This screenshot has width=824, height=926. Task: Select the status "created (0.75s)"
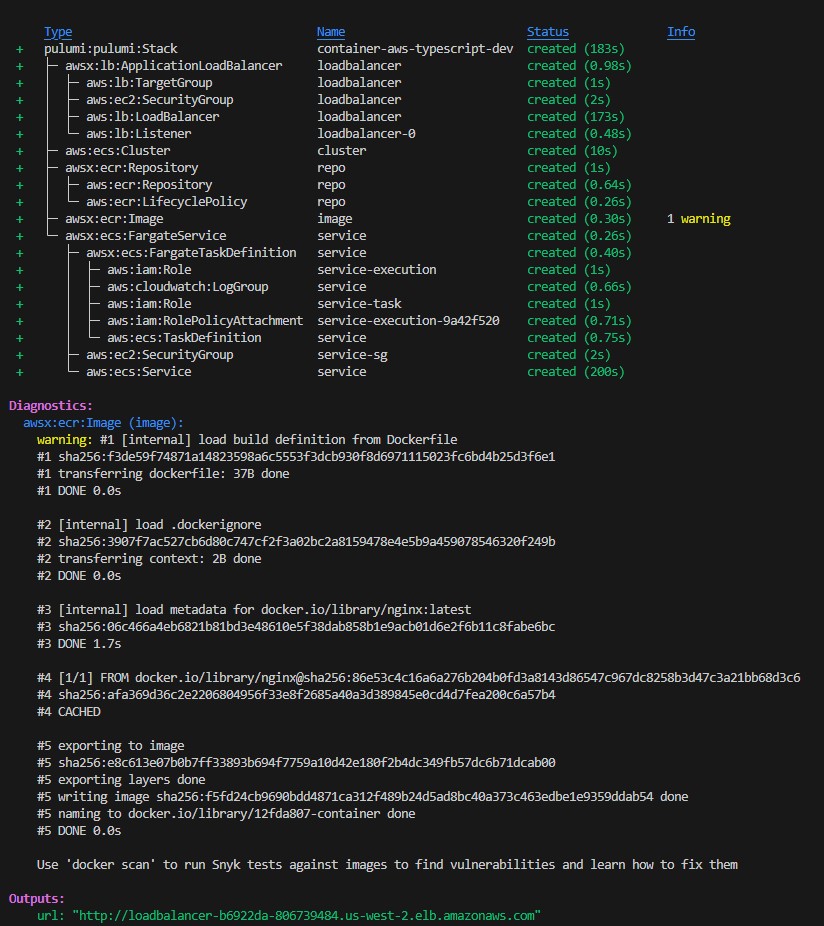click(579, 338)
